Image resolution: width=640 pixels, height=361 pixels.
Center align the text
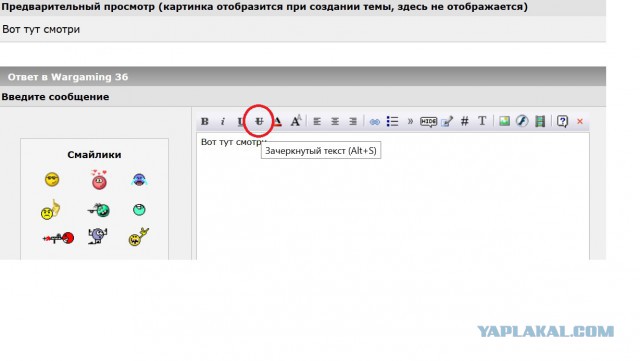pyautogui.click(x=335, y=121)
